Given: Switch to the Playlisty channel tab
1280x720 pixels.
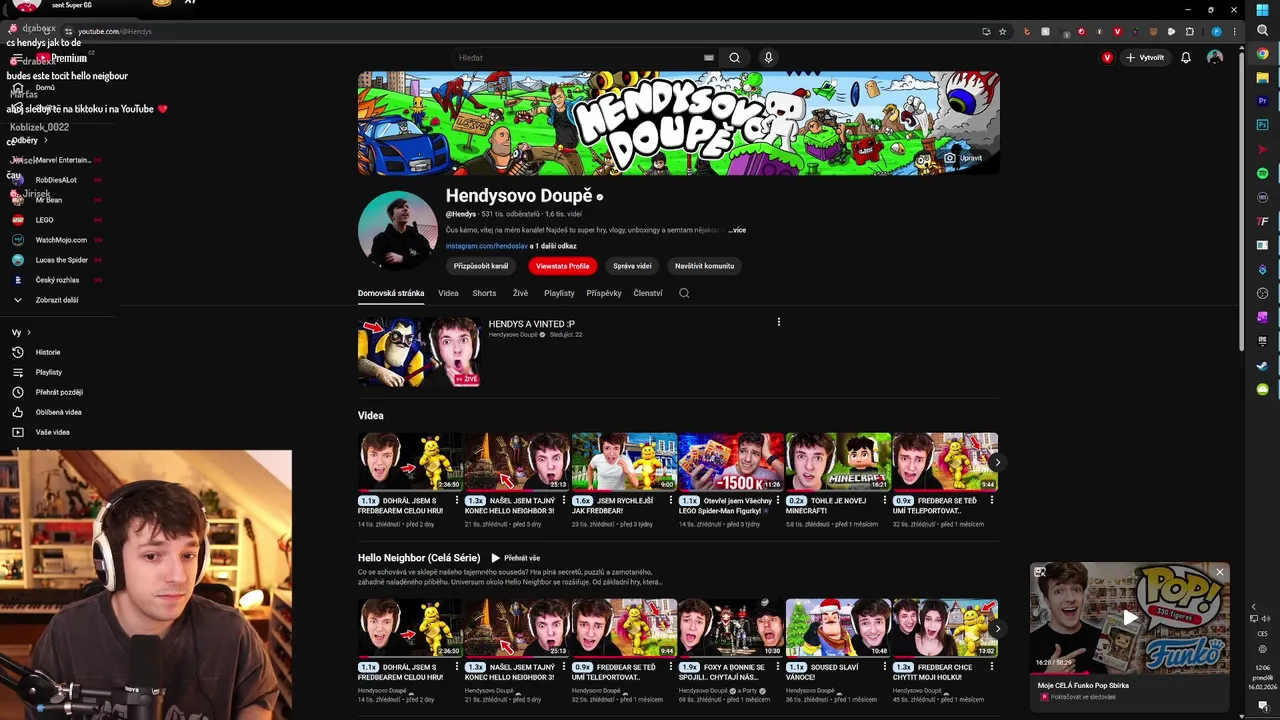Looking at the screenshot, I should [559, 293].
